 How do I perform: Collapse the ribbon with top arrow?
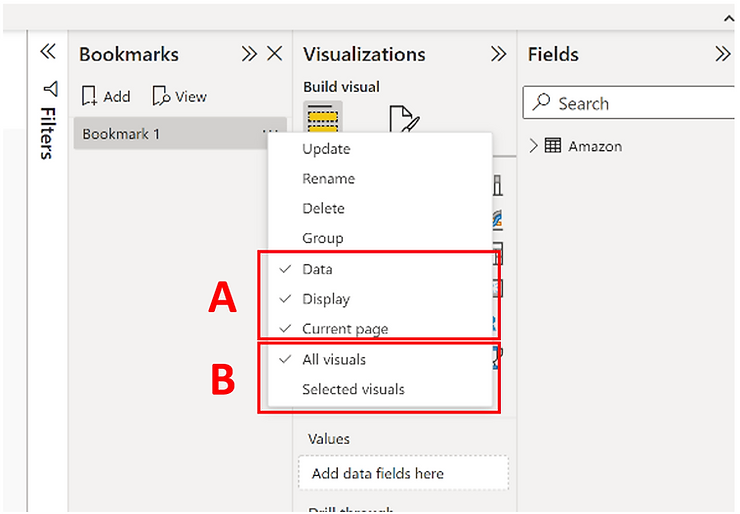(729, 19)
